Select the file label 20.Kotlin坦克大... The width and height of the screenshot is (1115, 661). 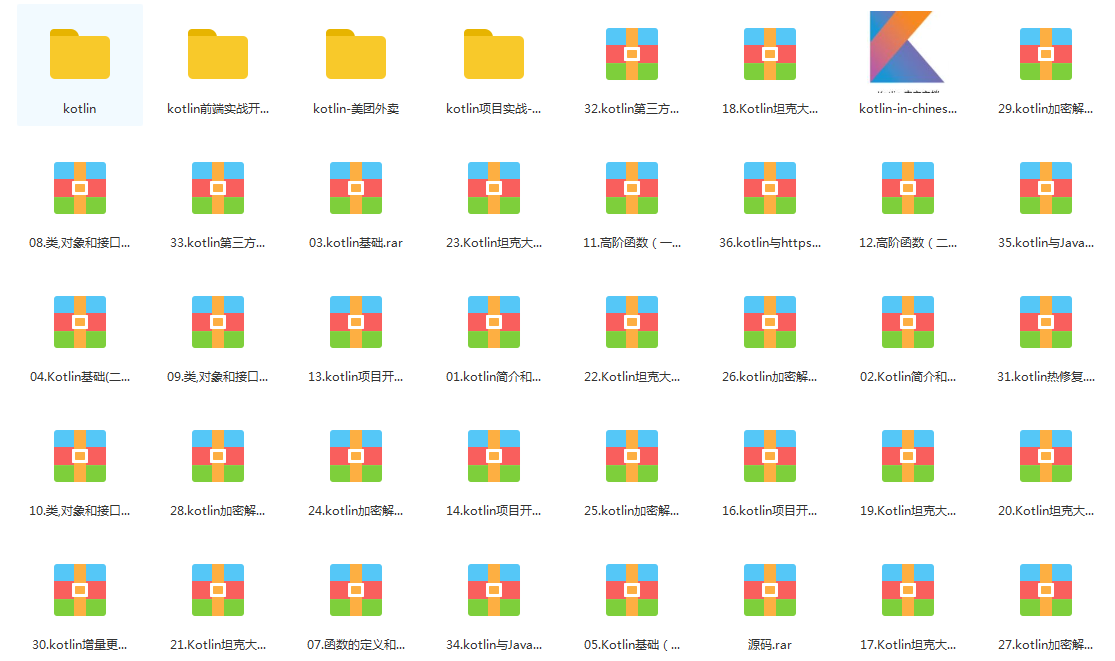click(1045, 510)
